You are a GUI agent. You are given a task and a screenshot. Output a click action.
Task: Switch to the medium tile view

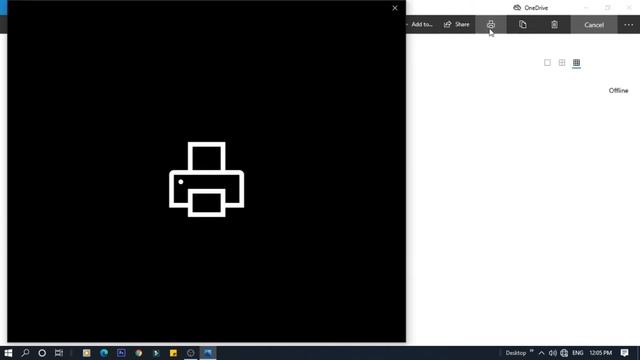[x=562, y=62]
